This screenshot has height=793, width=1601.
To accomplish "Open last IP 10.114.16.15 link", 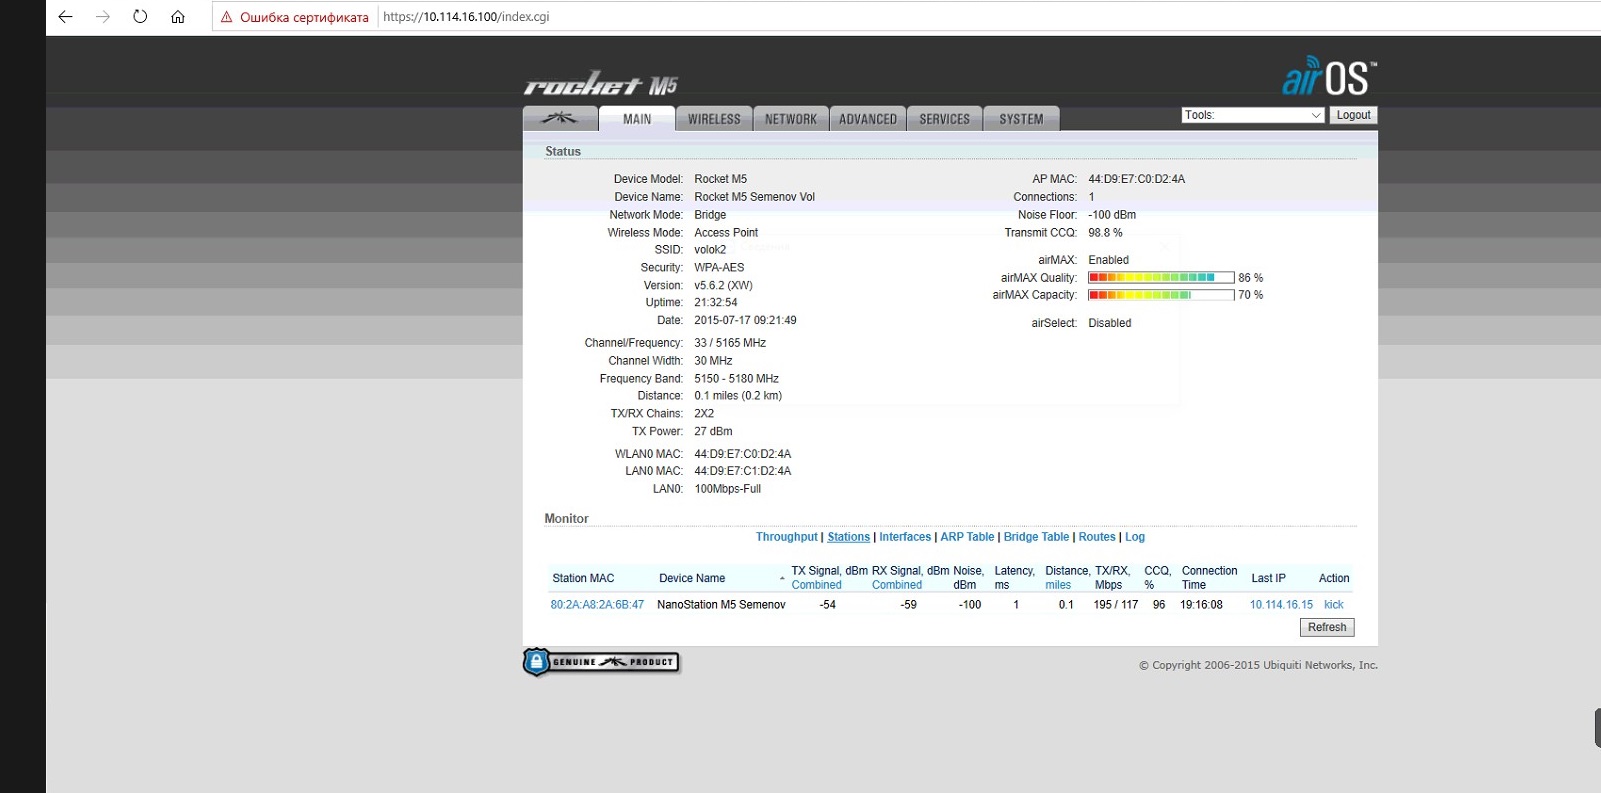I will point(1281,605).
